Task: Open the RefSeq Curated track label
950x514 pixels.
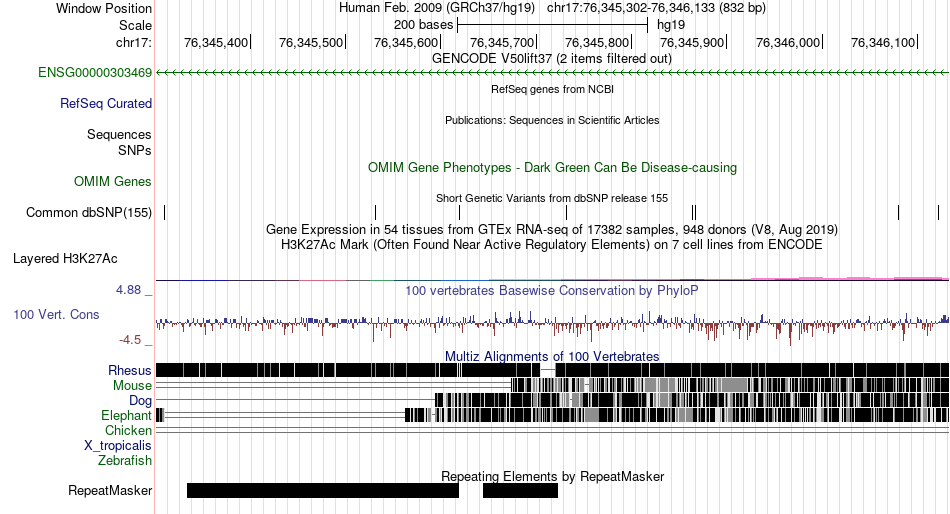Action: click(x=106, y=104)
